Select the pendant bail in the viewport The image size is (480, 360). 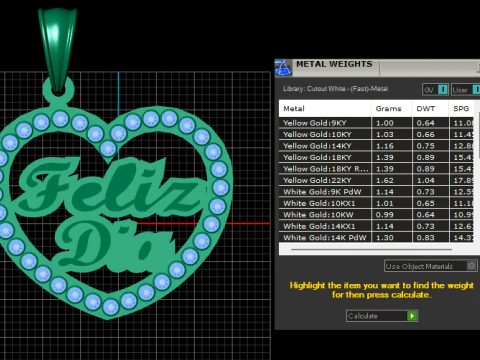(x=58, y=50)
